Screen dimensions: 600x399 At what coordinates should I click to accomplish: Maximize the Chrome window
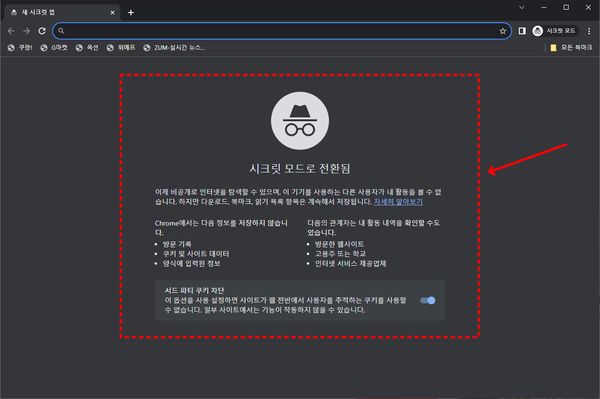pyautogui.click(x=566, y=7)
